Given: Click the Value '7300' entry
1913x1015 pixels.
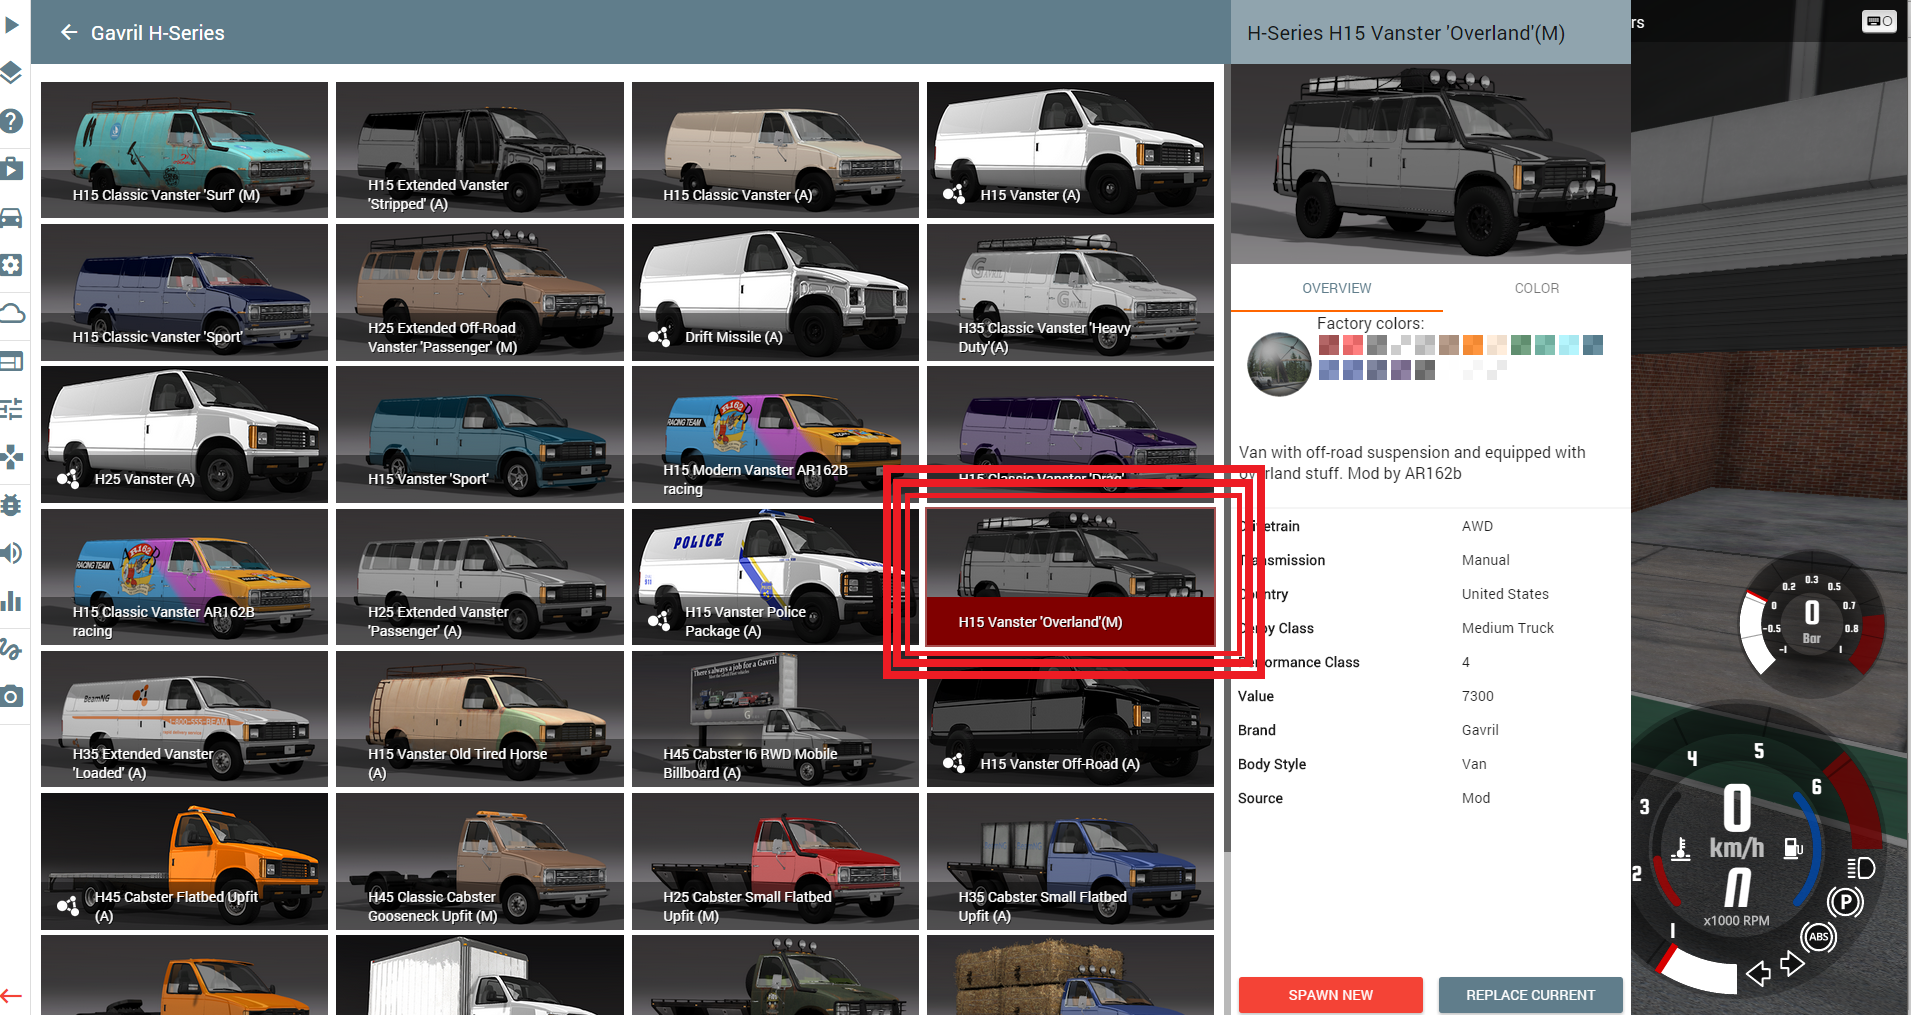Looking at the screenshot, I should coord(1477,696).
